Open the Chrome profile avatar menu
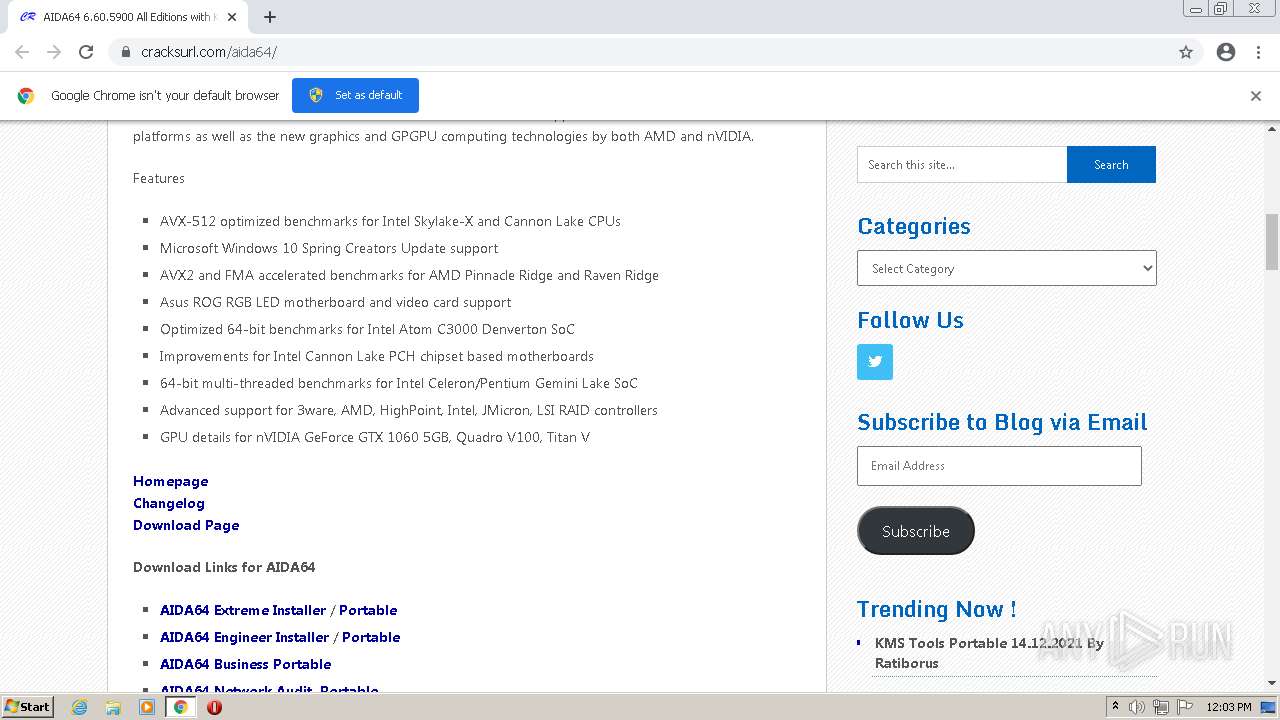1280x720 pixels. coord(1226,52)
